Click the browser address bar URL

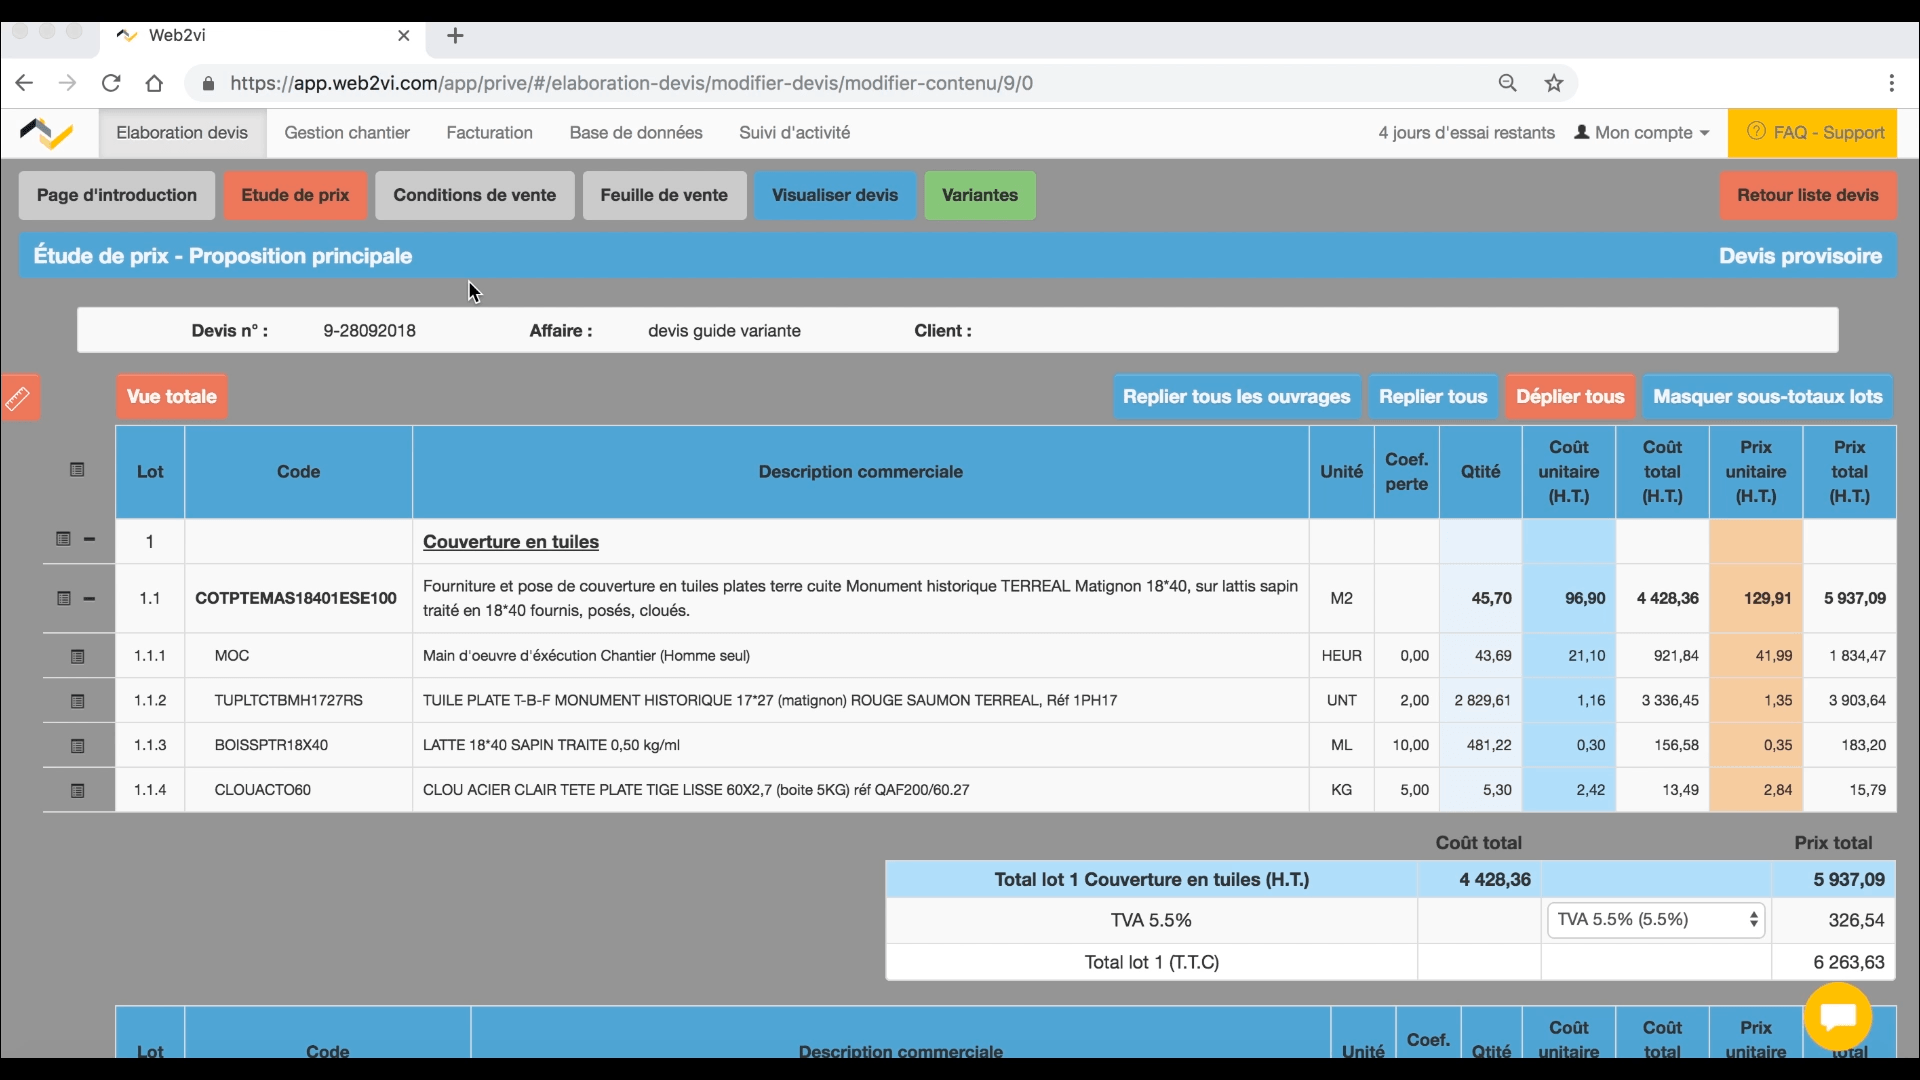pos(630,84)
